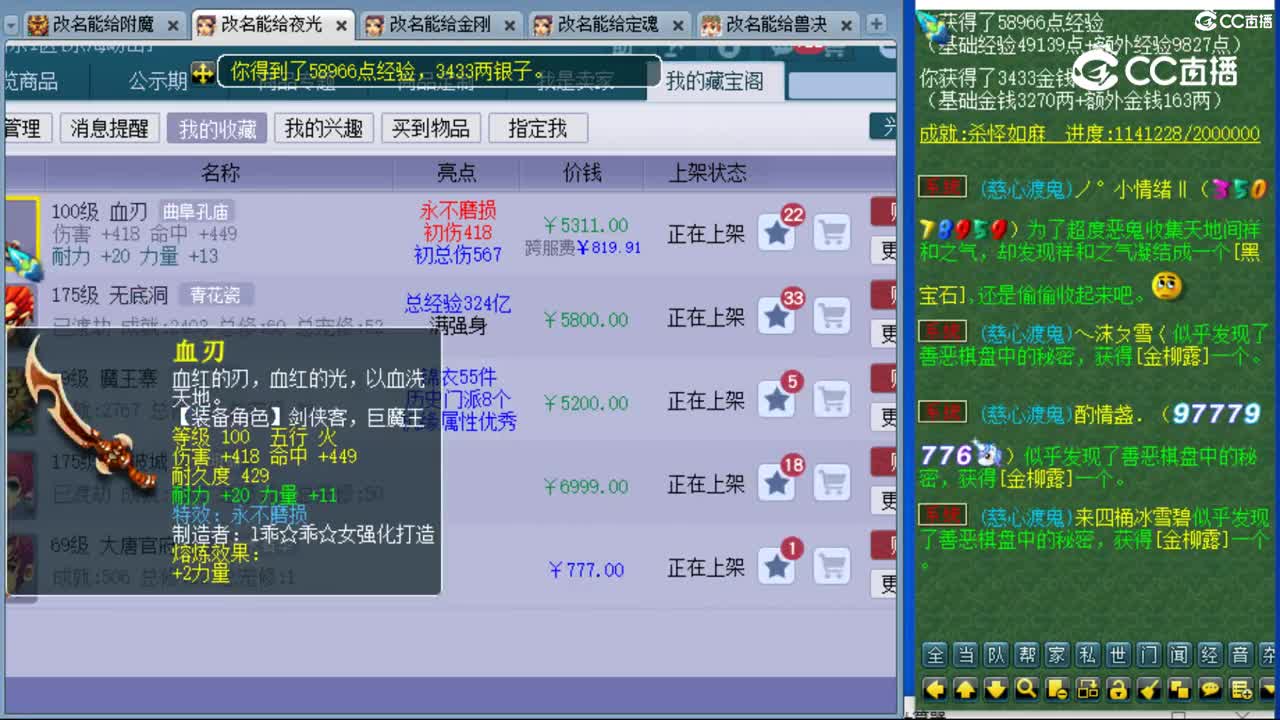Select the 队 (team) chat channel
The width and height of the screenshot is (1280, 720).
click(x=996, y=655)
